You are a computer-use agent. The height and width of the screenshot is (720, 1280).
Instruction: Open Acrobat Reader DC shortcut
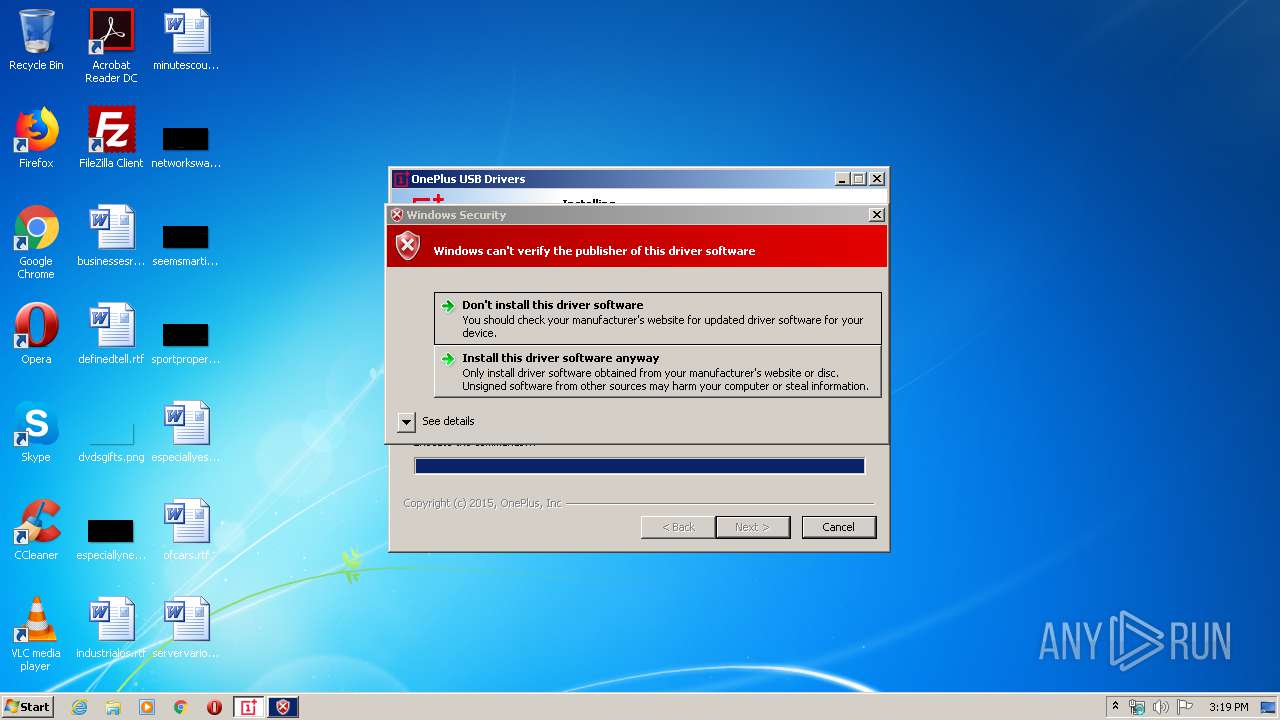click(111, 46)
